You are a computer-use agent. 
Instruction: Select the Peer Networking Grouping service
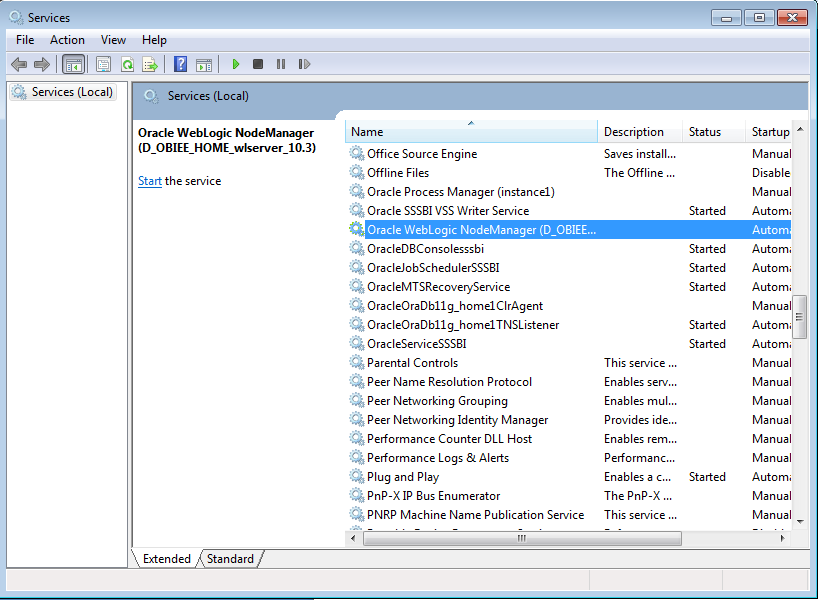point(437,401)
